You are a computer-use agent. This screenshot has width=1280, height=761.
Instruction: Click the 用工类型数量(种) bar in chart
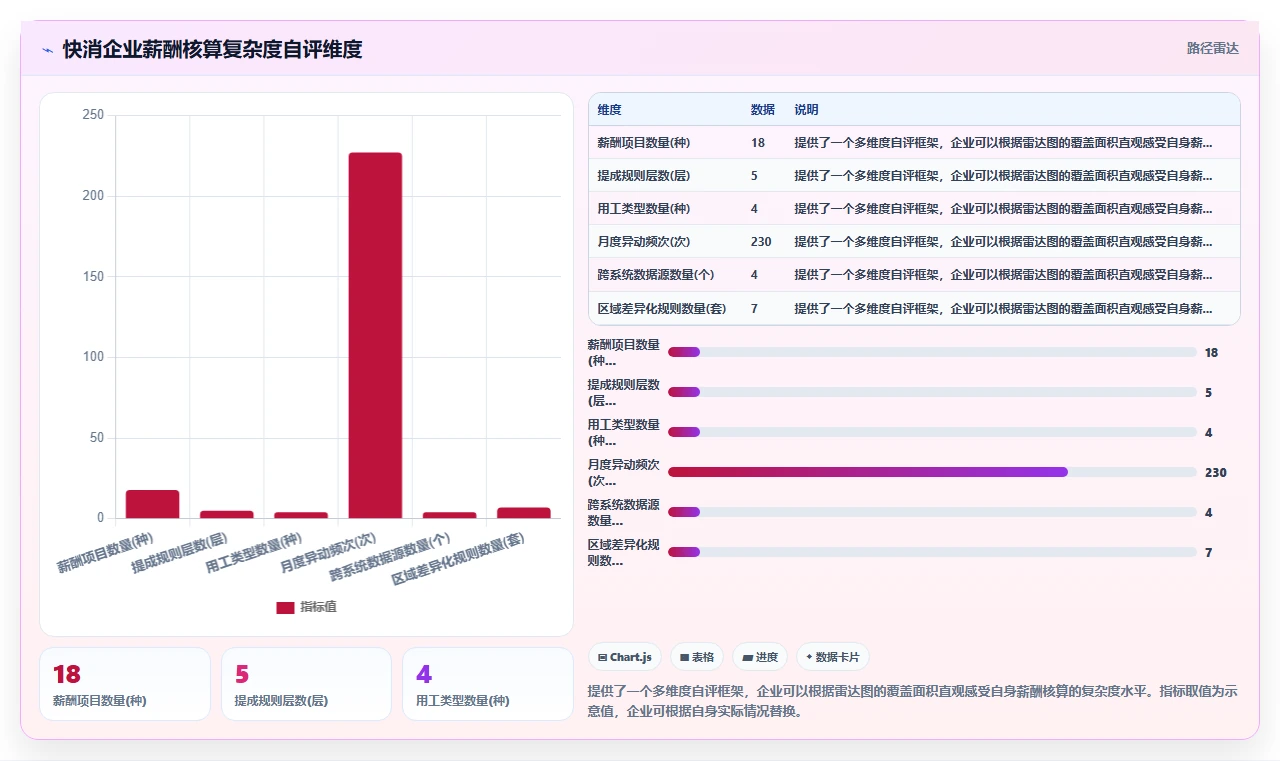[301, 515]
